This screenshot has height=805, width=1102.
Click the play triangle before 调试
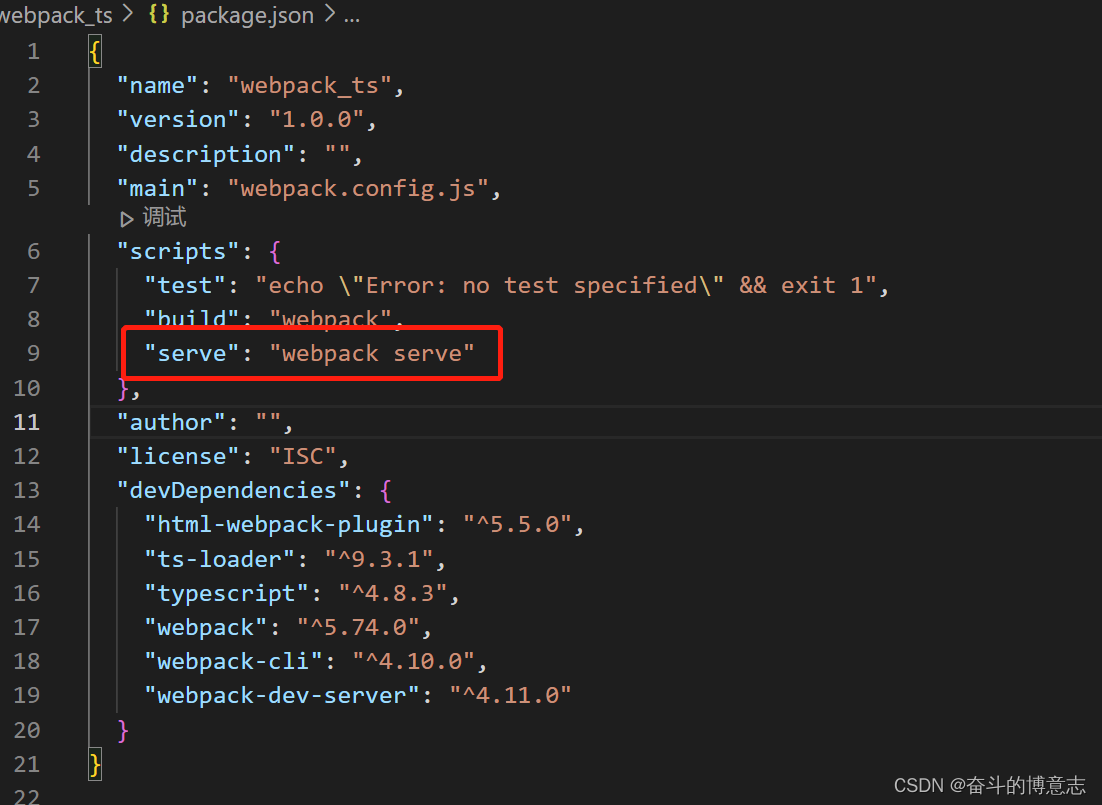[127, 217]
